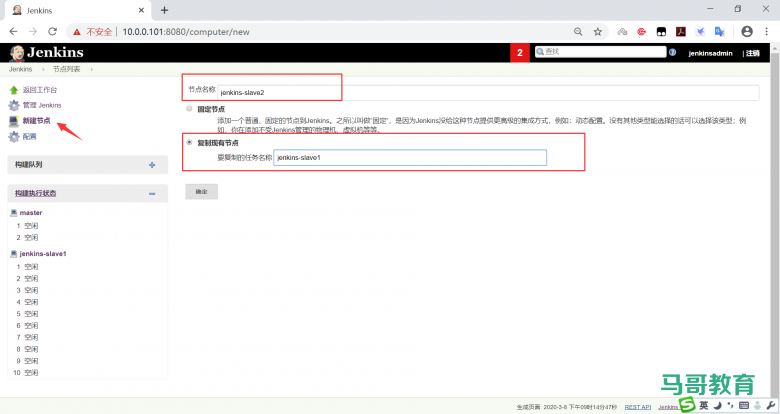Collapse the build executor status panel
The width and height of the screenshot is (780, 414).
pyautogui.click(x=152, y=194)
